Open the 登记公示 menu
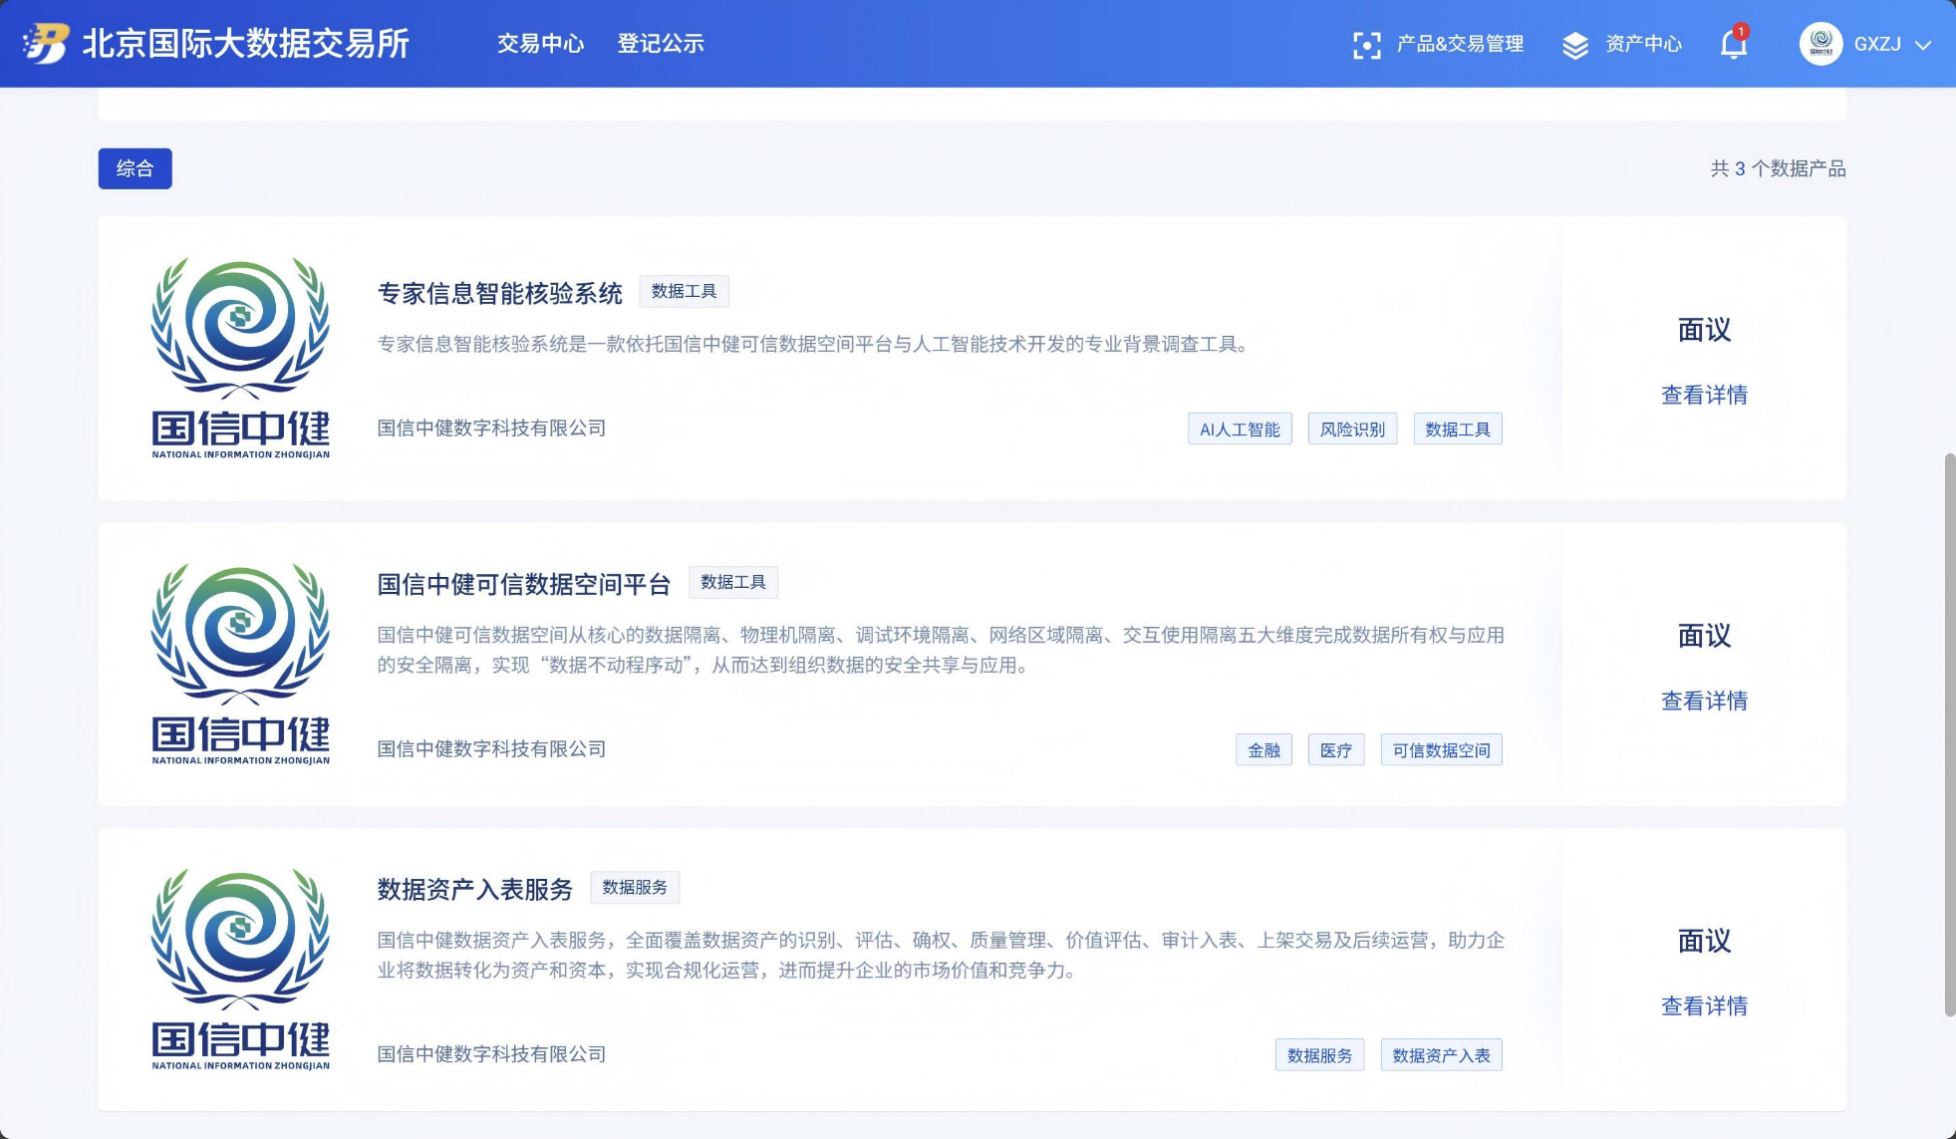Viewport: 1956px width, 1139px height. click(x=660, y=44)
